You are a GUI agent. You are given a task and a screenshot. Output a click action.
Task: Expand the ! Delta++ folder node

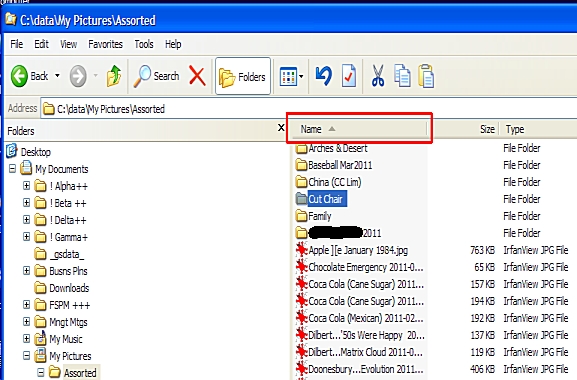click(x=26, y=219)
